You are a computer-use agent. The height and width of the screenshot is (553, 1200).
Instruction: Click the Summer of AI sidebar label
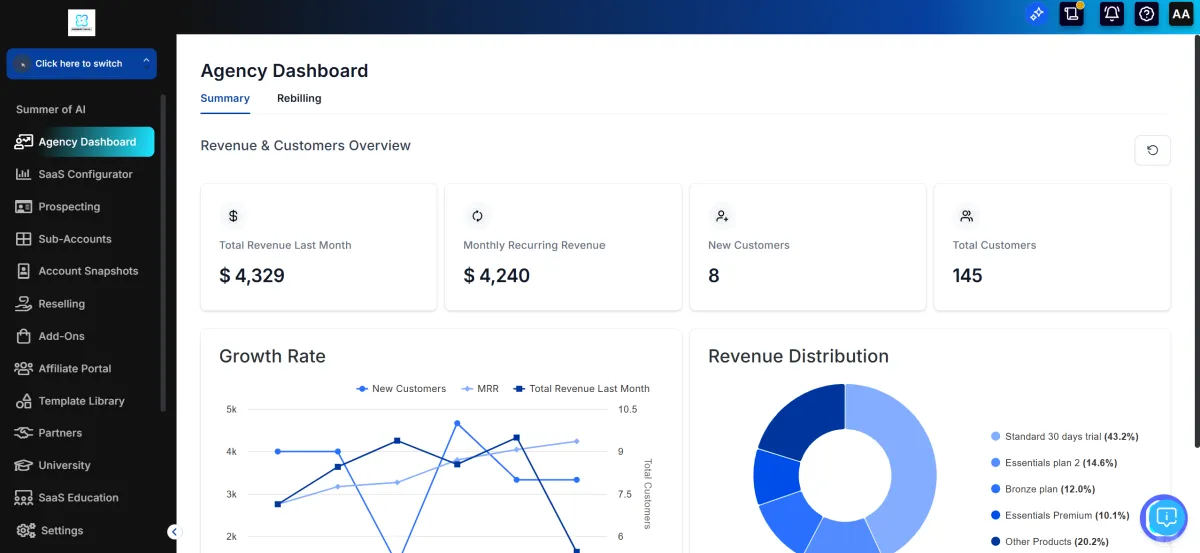[x=51, y=109]
